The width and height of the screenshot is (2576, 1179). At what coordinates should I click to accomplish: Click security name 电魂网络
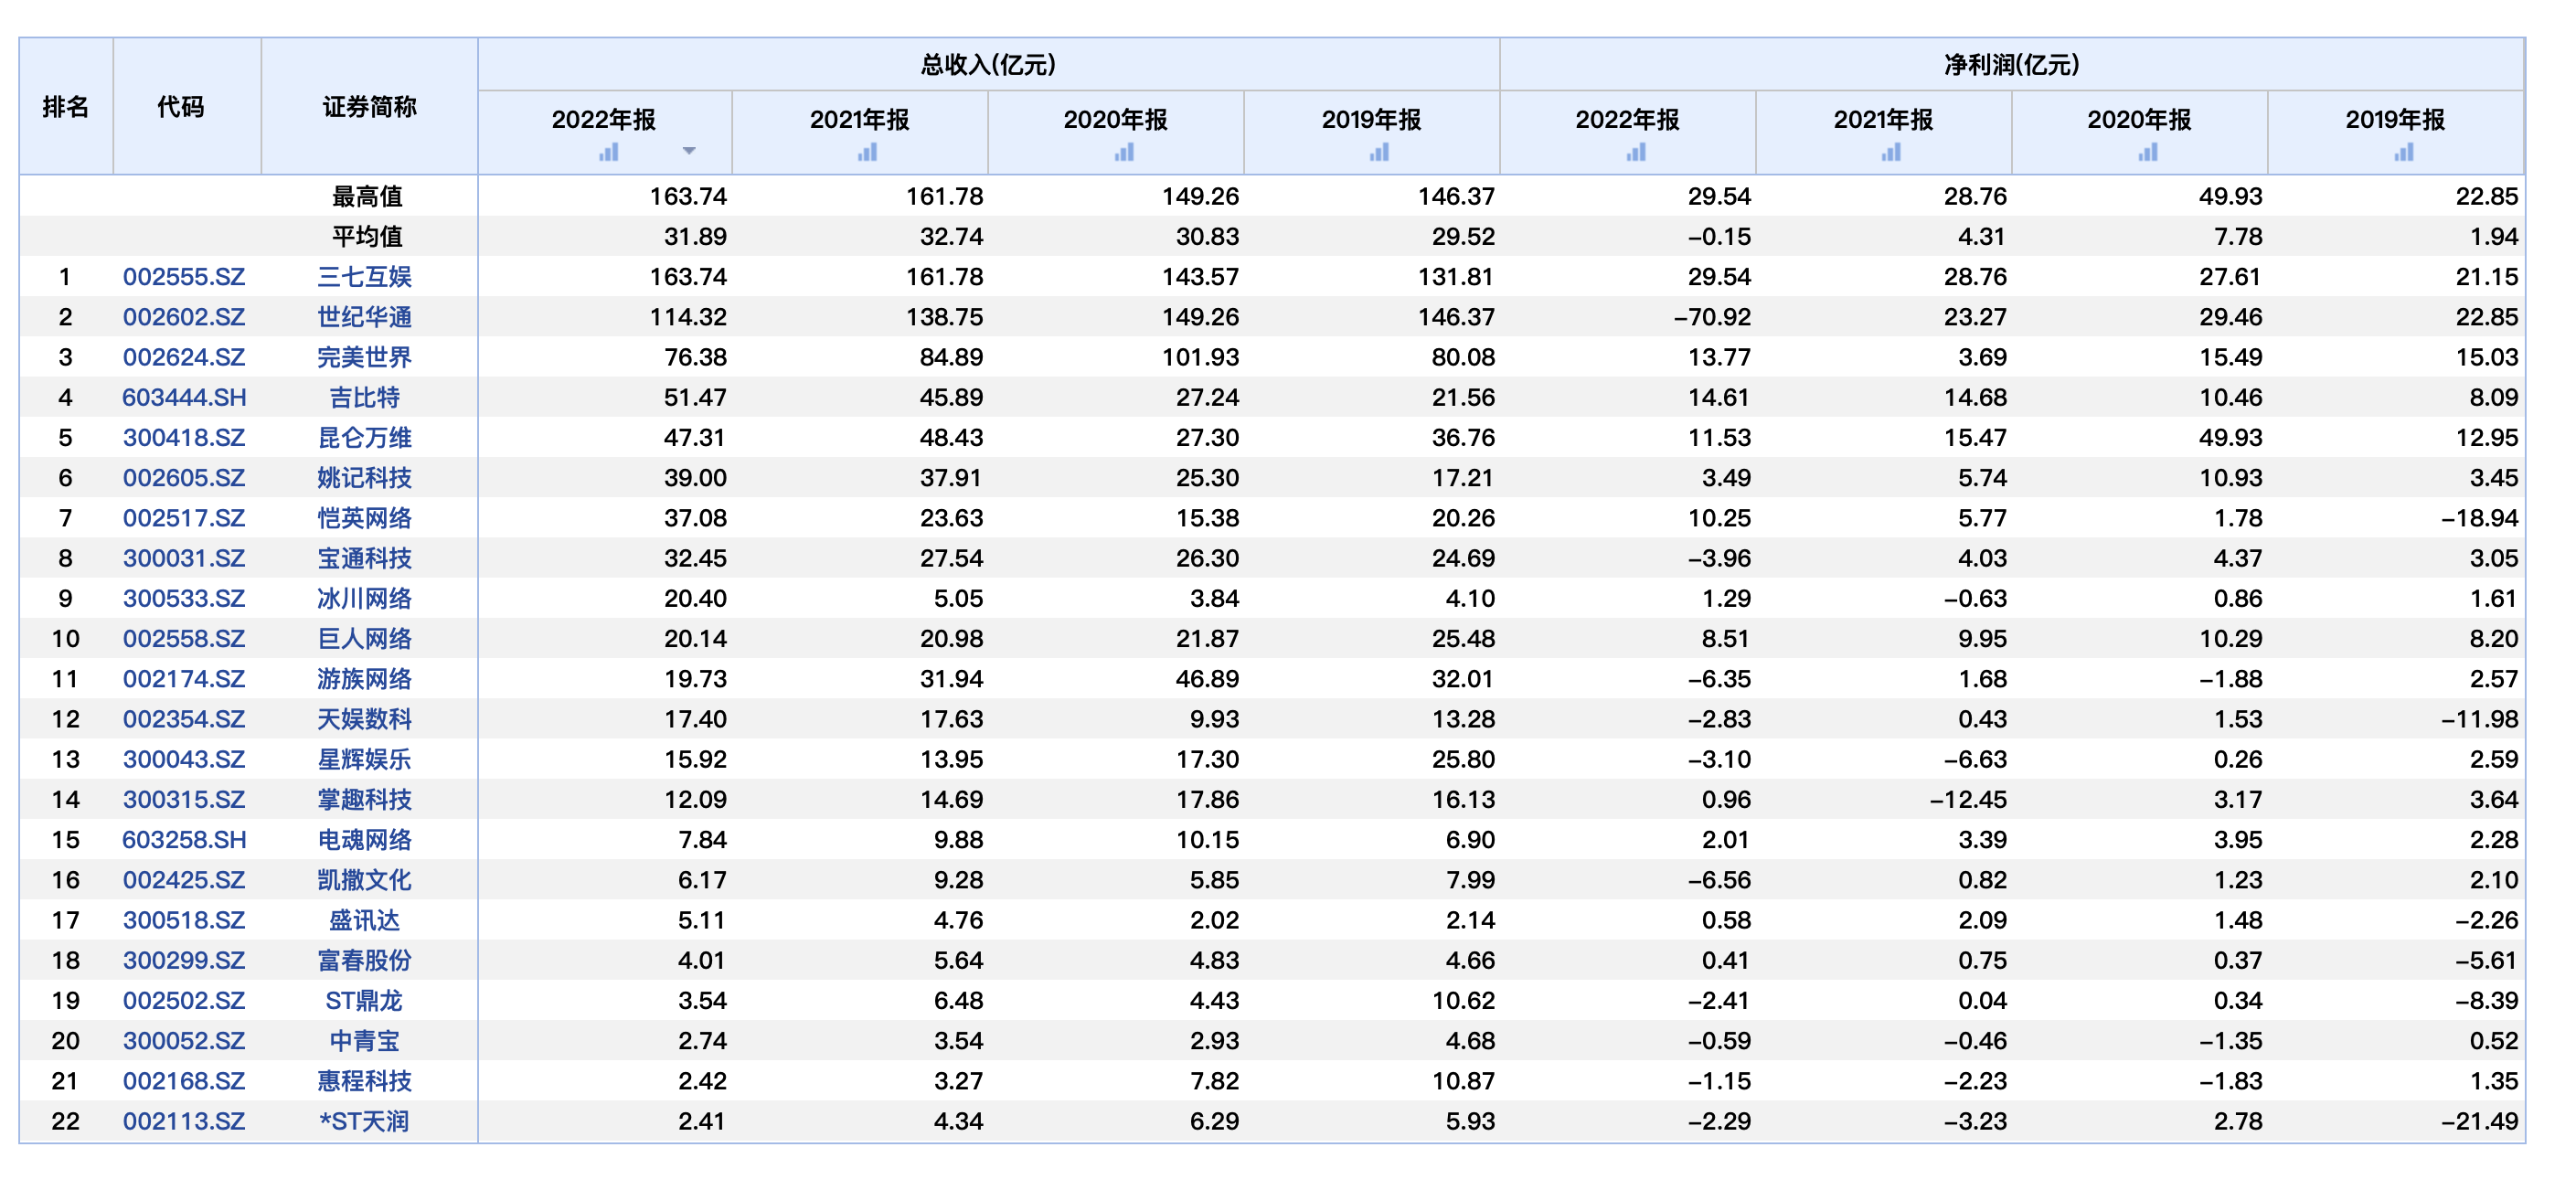coord(365,840)
